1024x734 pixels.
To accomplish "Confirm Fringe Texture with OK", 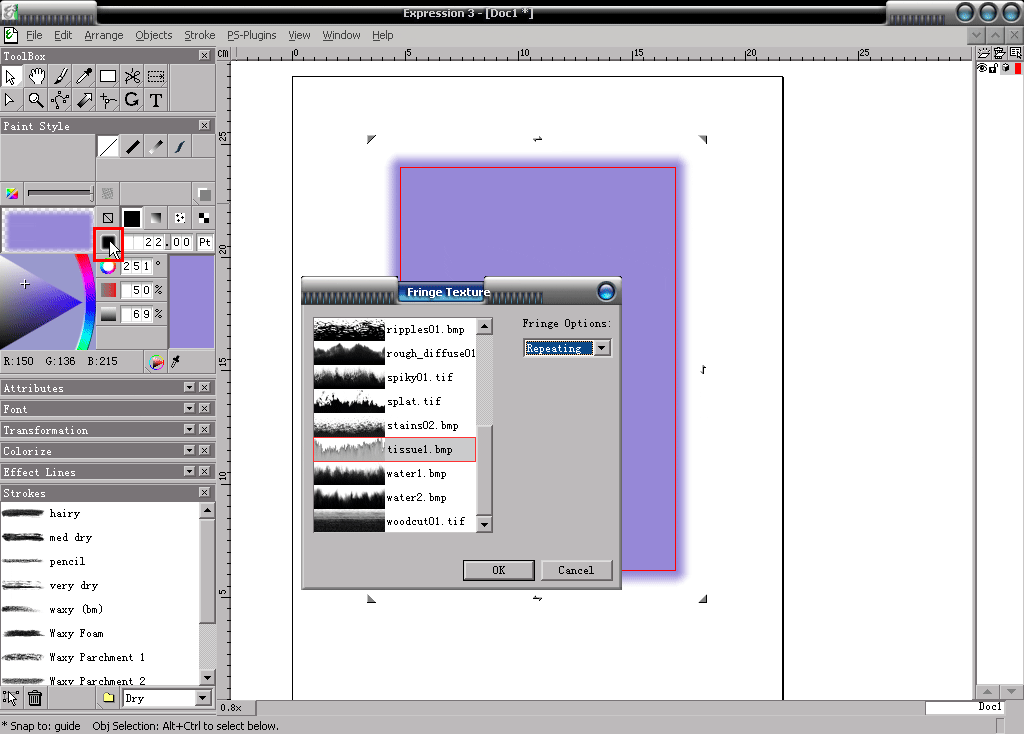I will click(498, 570).
